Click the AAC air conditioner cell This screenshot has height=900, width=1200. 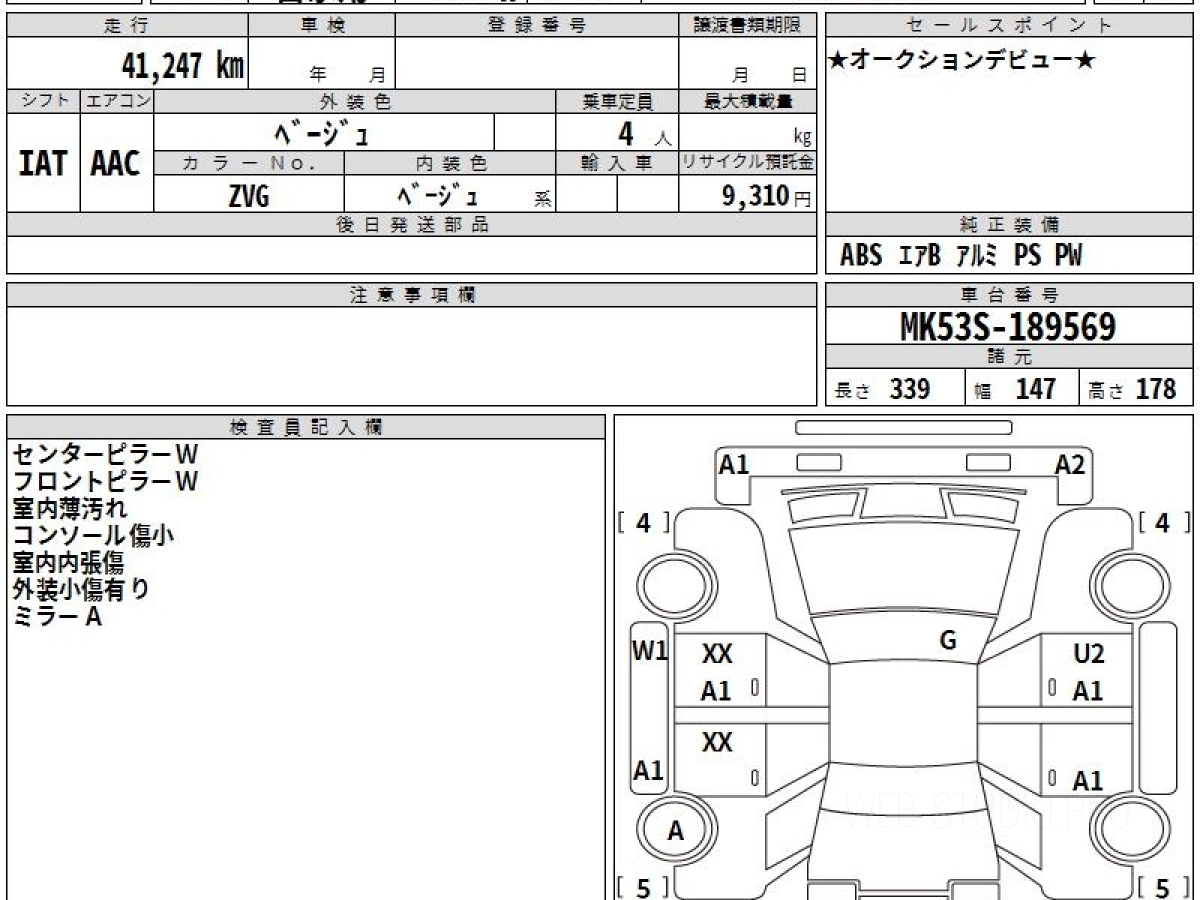point(116,164)
